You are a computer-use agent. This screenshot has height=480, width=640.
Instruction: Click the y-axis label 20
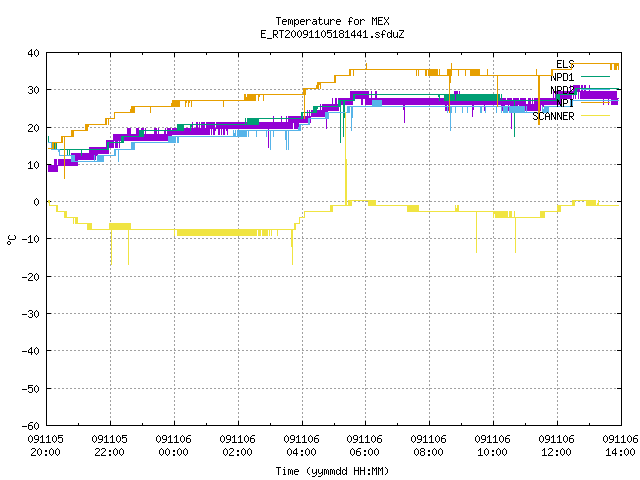(x=33, y=128)
